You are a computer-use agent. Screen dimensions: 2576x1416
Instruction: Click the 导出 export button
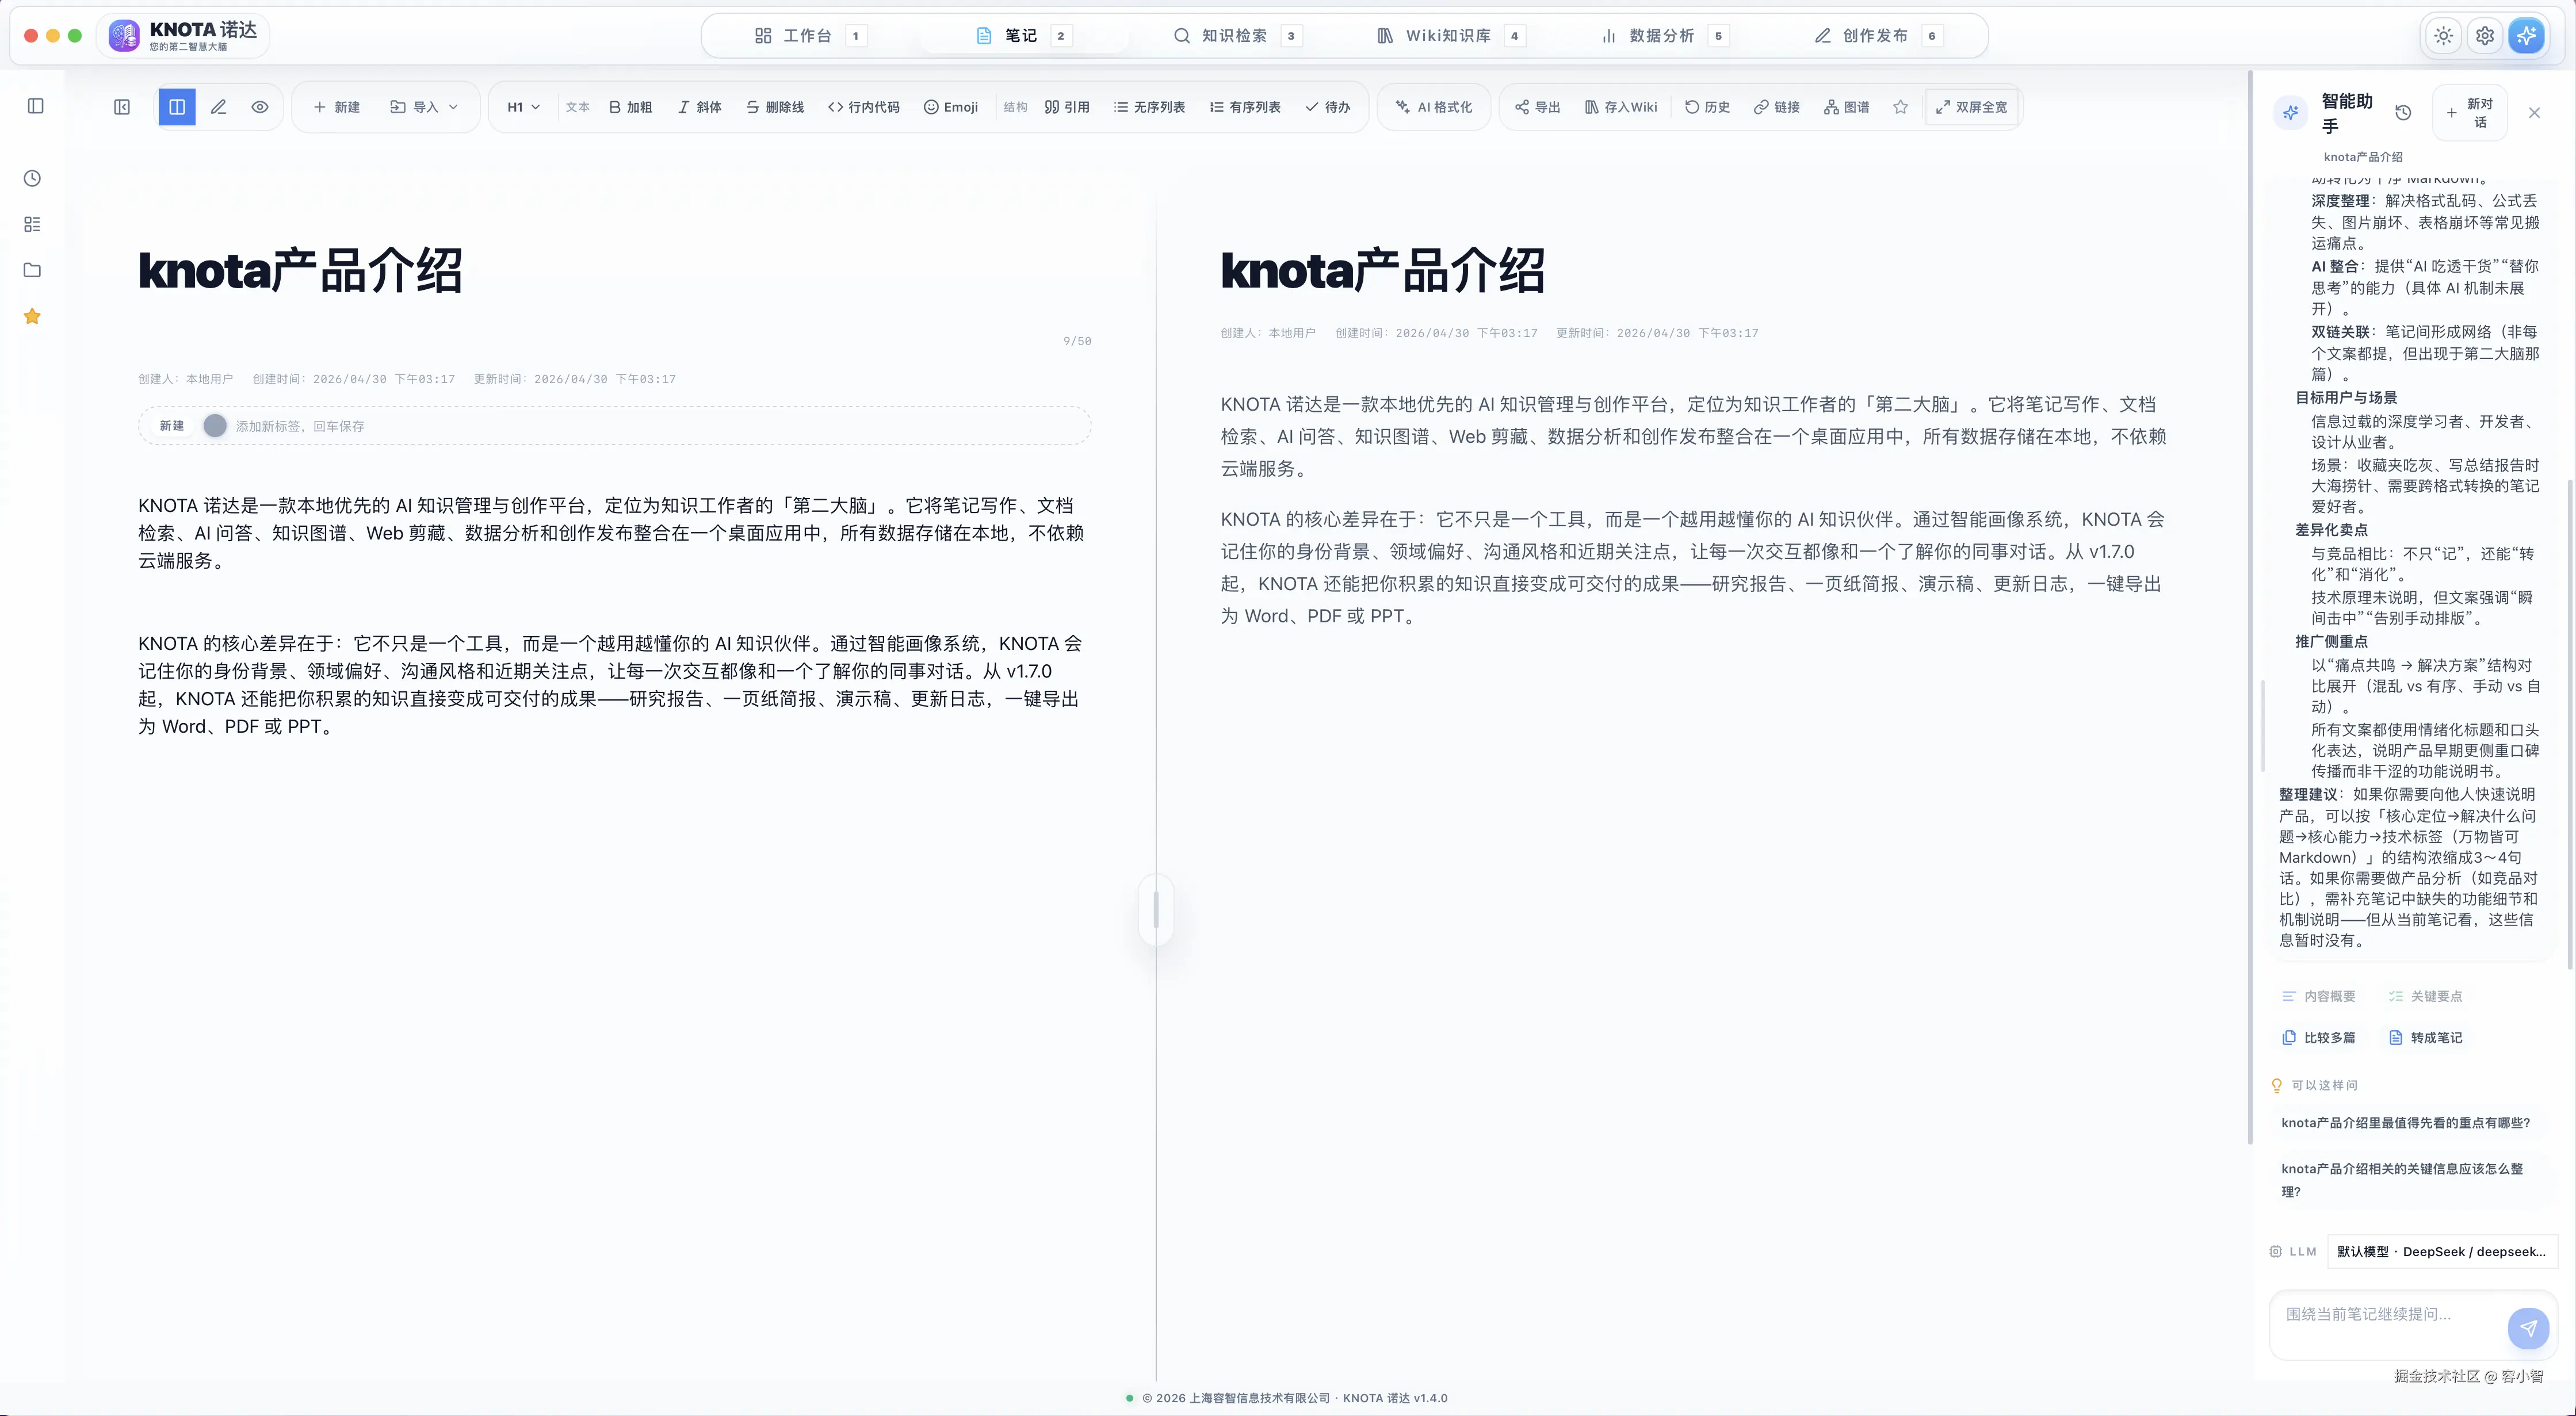coord(1537,107)
